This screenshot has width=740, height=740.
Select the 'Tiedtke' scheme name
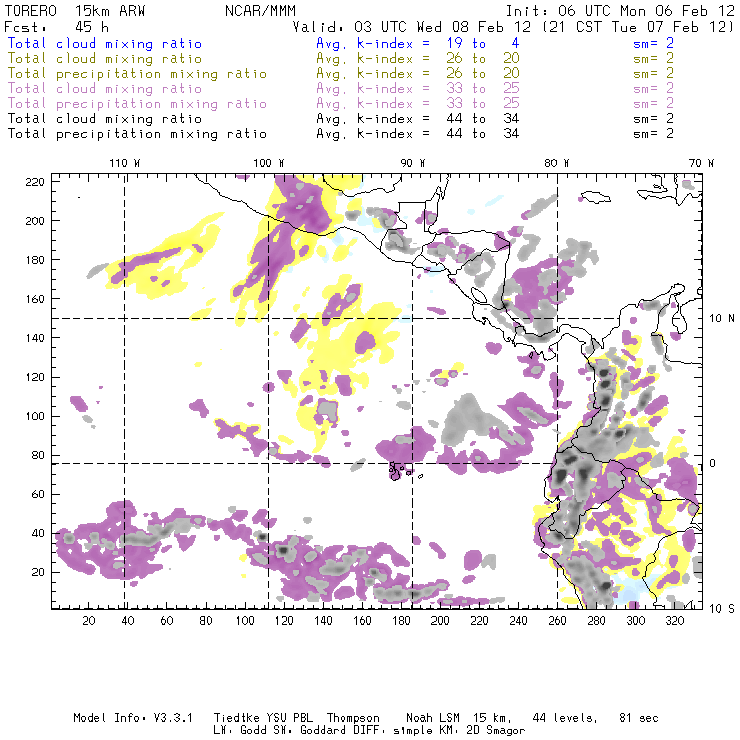[236, 718]
